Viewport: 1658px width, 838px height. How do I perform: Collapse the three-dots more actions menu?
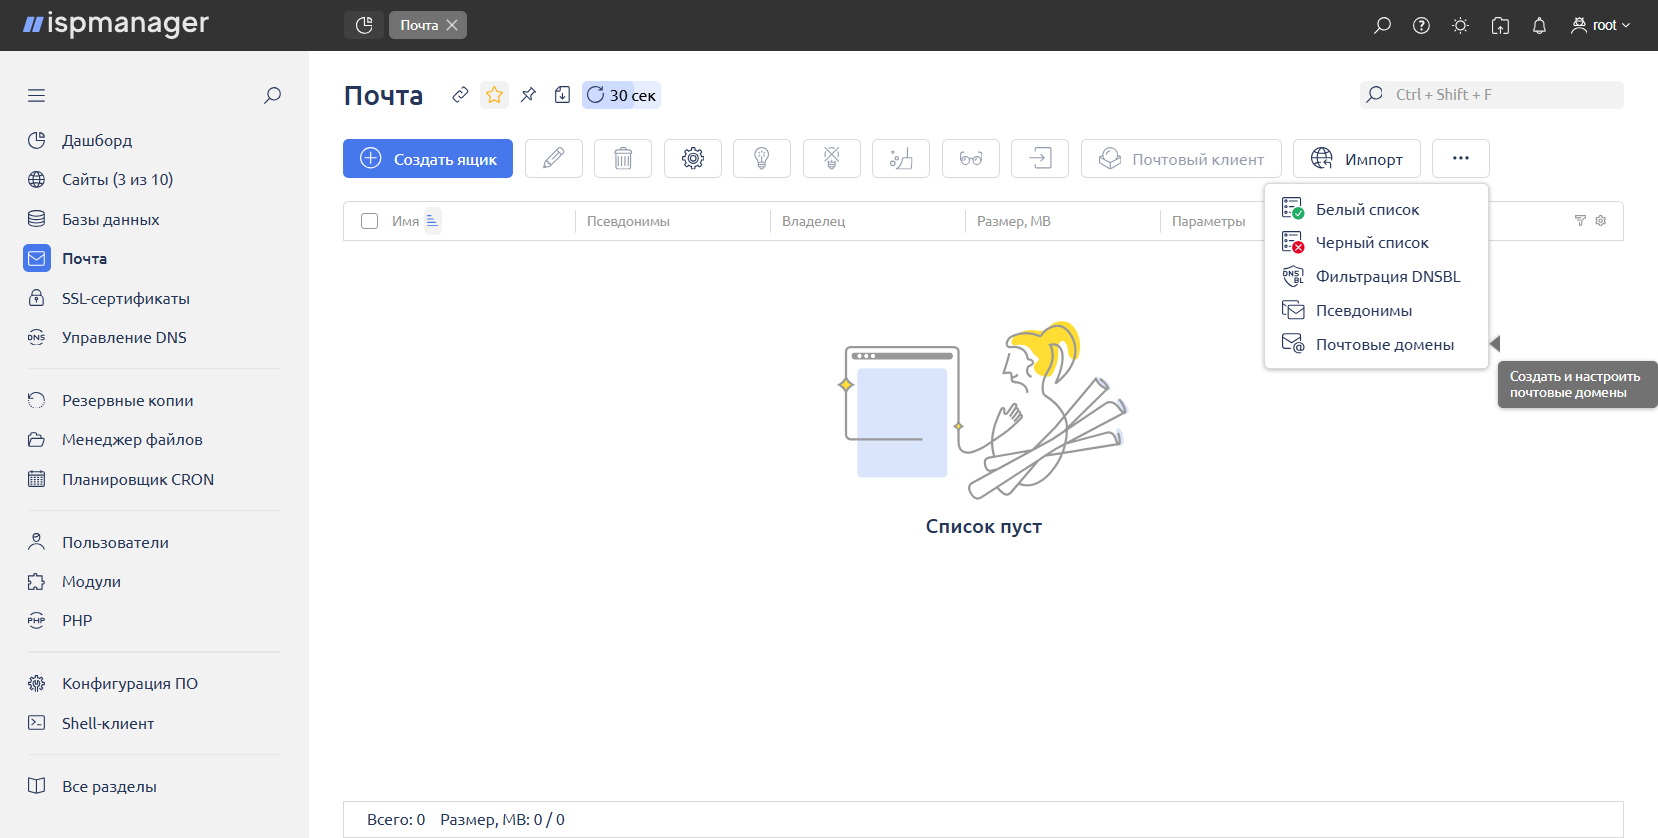click(x=1460, y=158)
